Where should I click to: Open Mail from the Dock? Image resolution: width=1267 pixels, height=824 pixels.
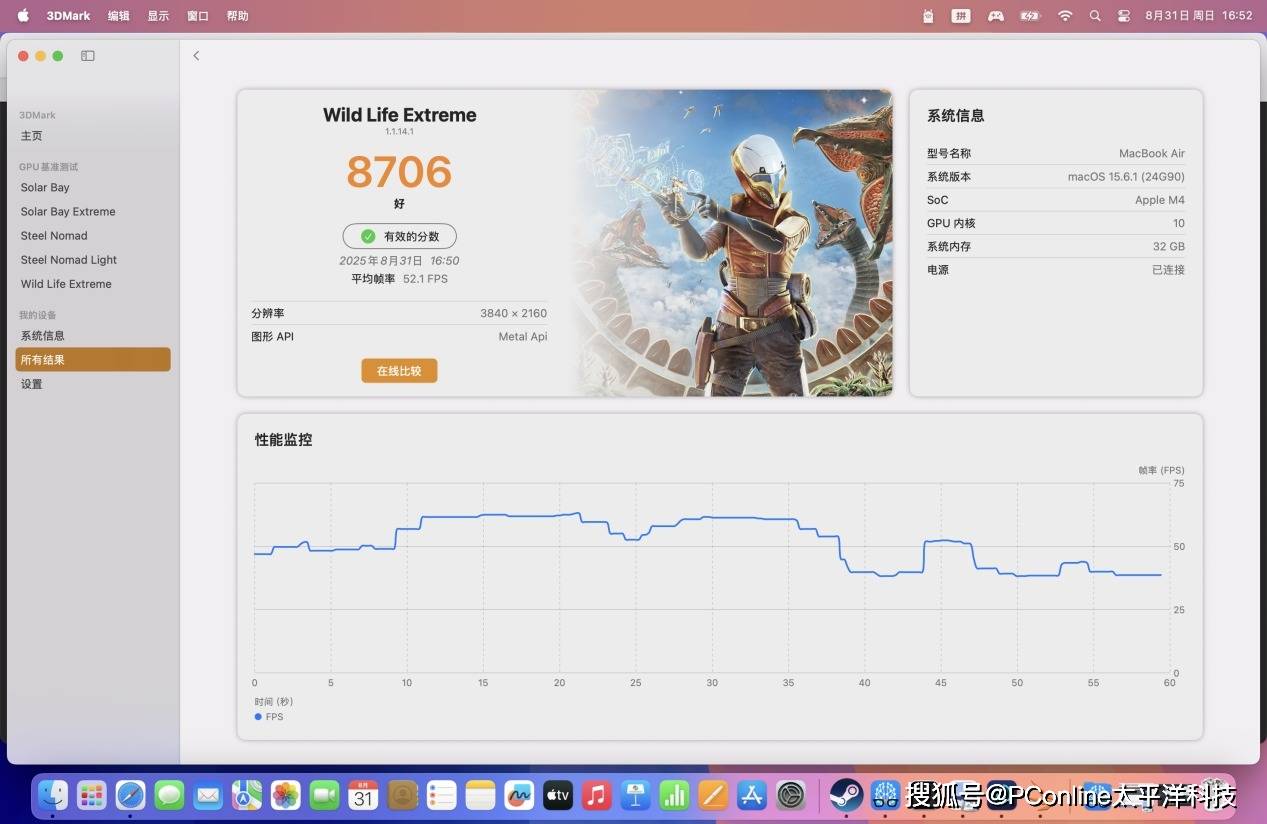pyautogui.click(x=208, y=795)
